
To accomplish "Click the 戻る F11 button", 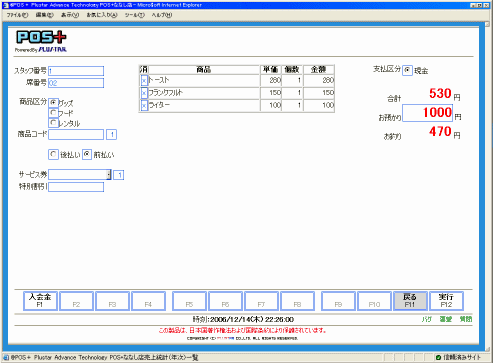I will (410, 301).
